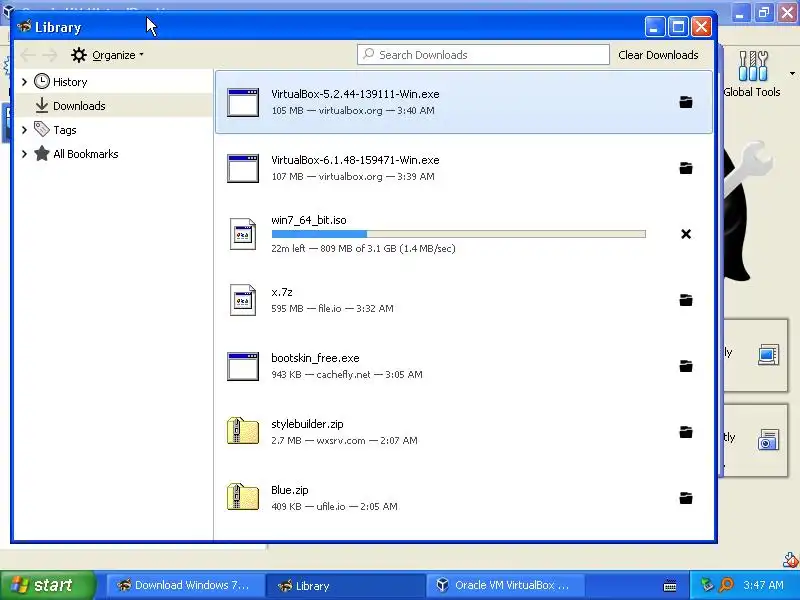Select History in the Library sidebar
This screenshot has height=600, width=800.
click(x=114, y=82)
